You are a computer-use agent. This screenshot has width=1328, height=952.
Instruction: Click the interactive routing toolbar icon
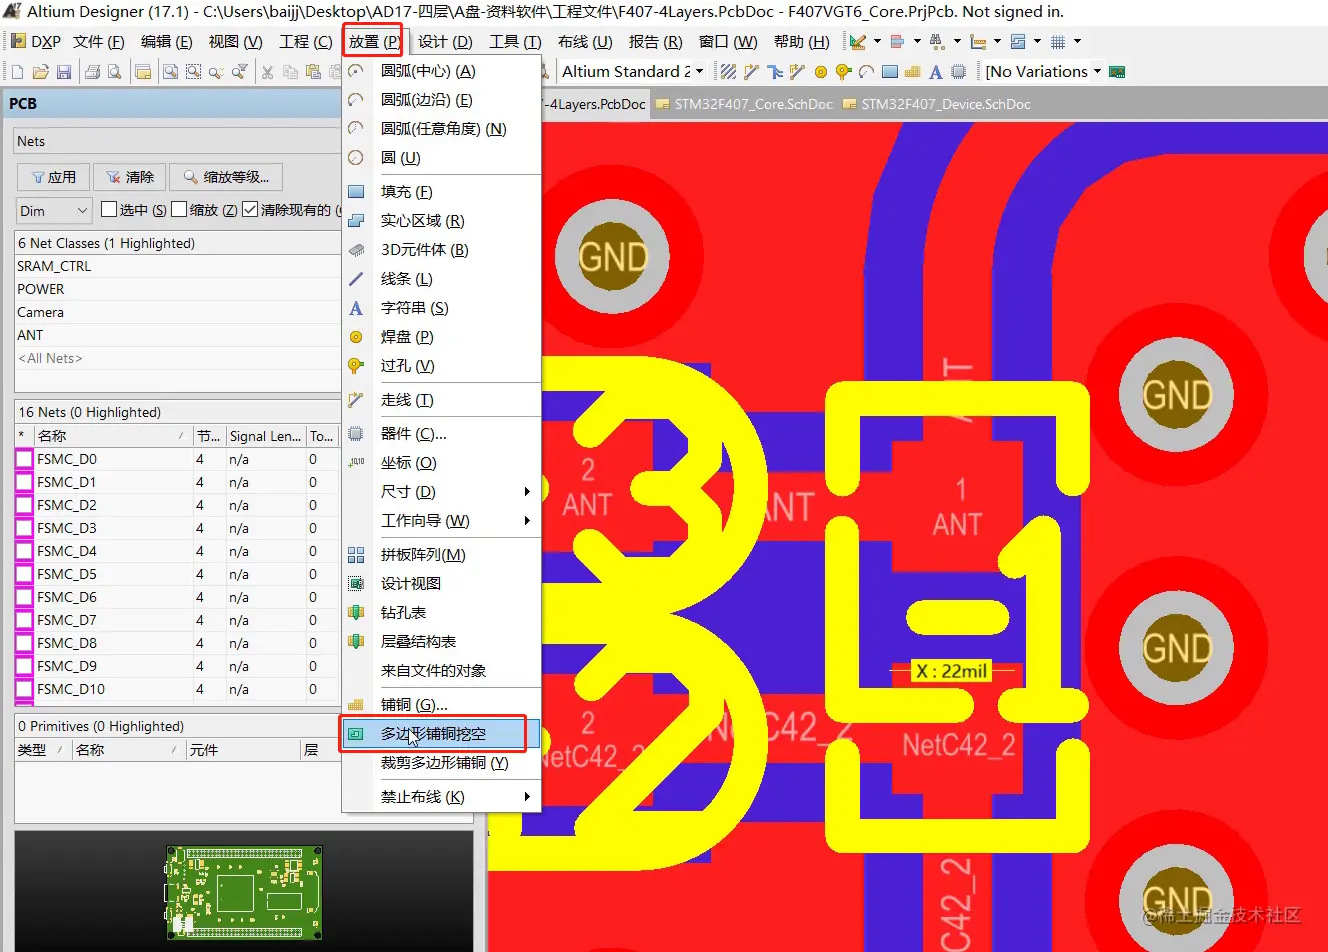coord(751,72)
